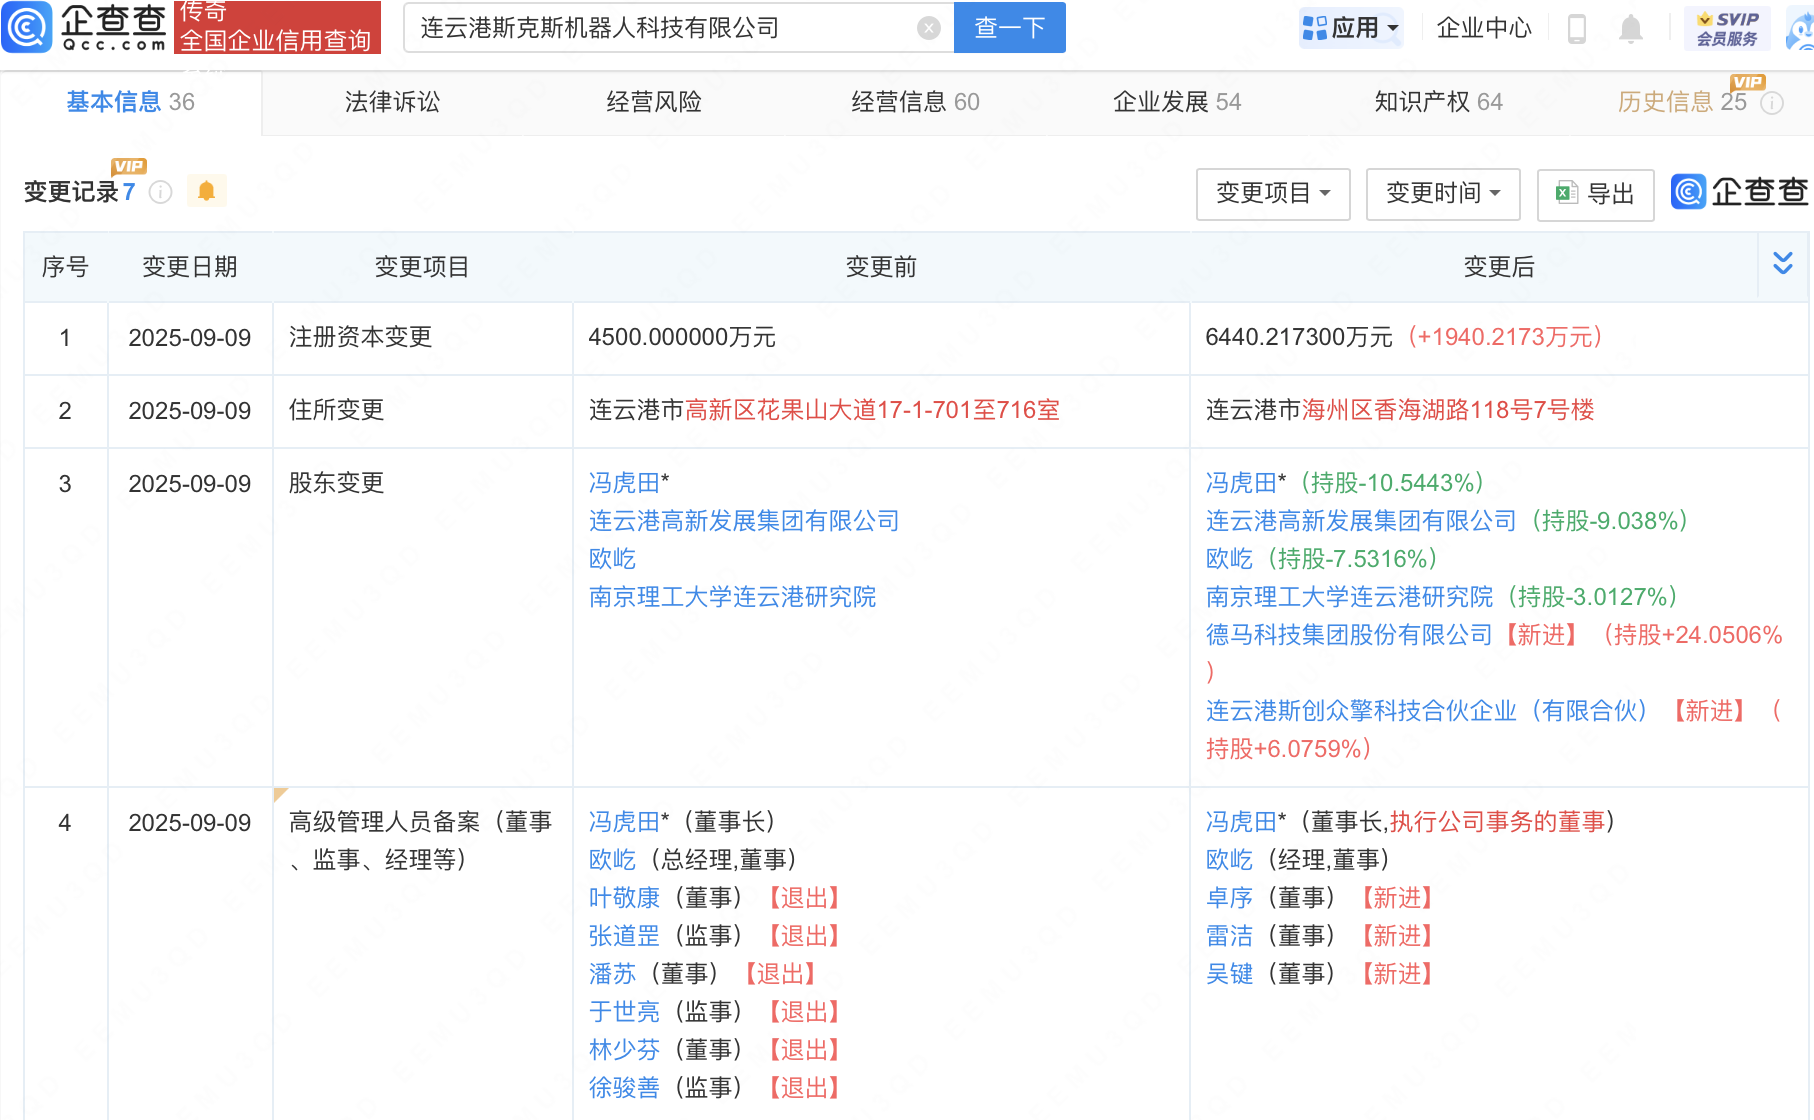
Task: Click the 查一下 search button
Action: [1009, 28]
